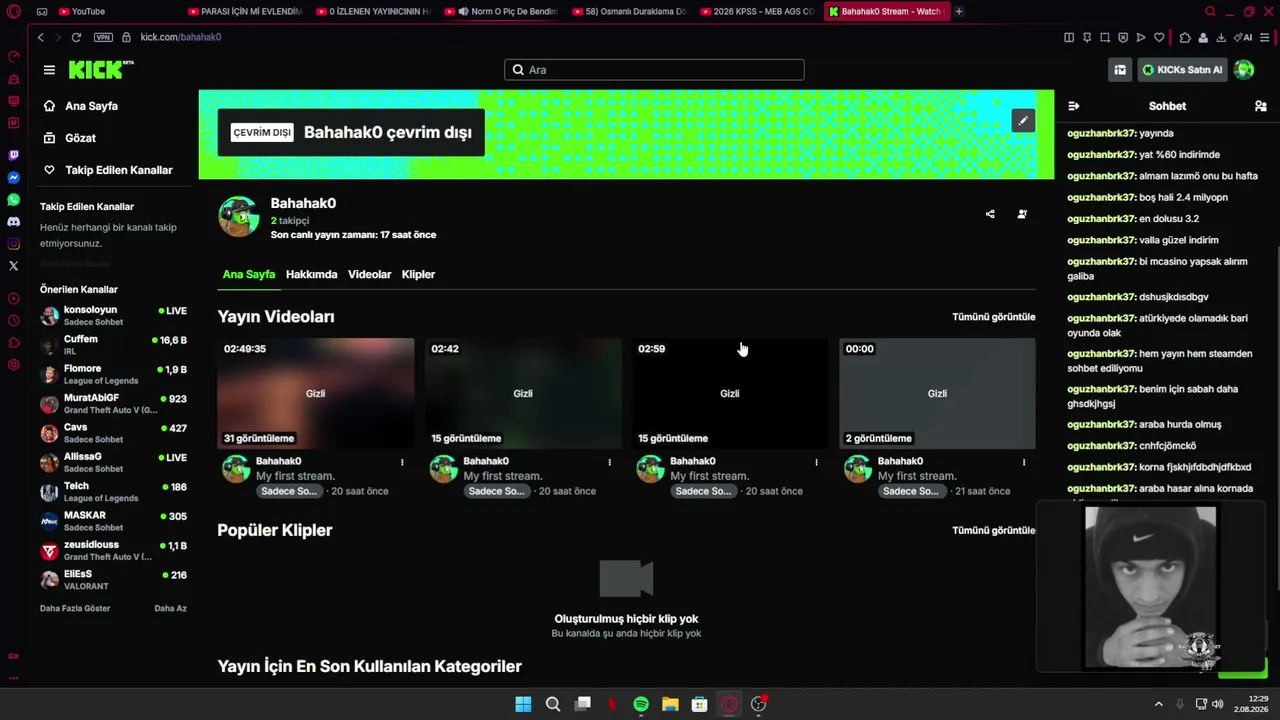
Task: Open the browser snapshot tool icon
Action: pyautogui.click(x=1105, y=38)
